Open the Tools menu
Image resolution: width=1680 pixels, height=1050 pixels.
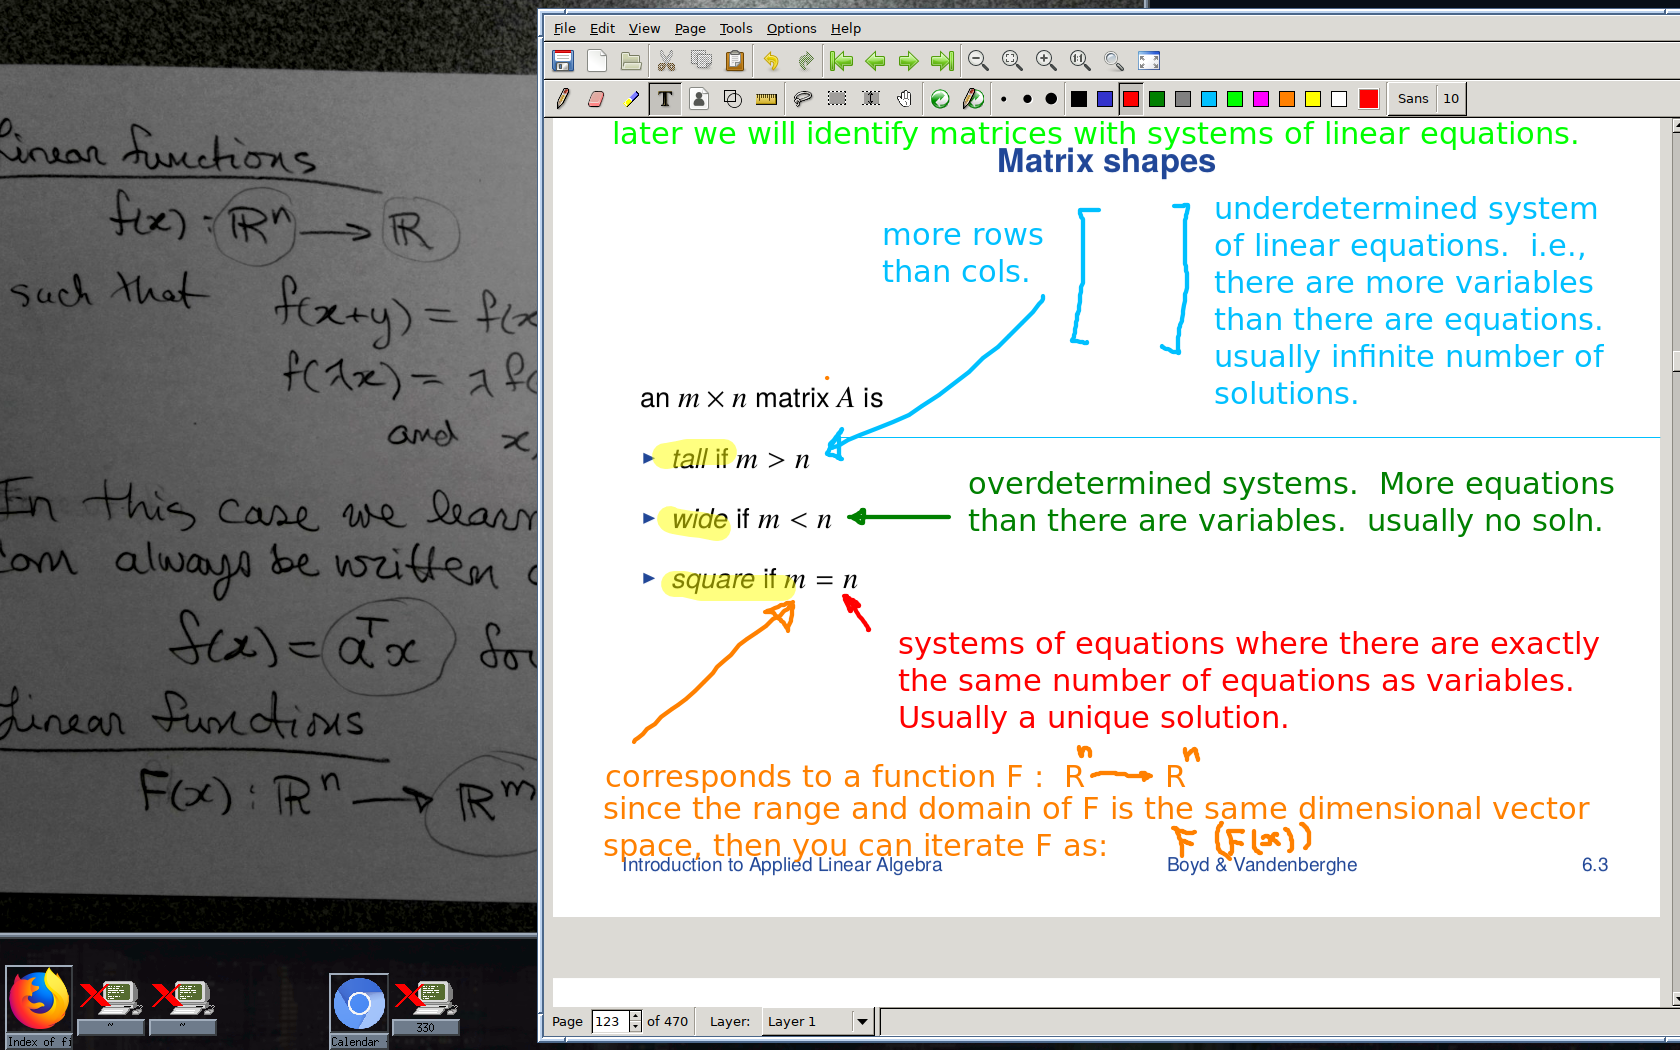735,28
